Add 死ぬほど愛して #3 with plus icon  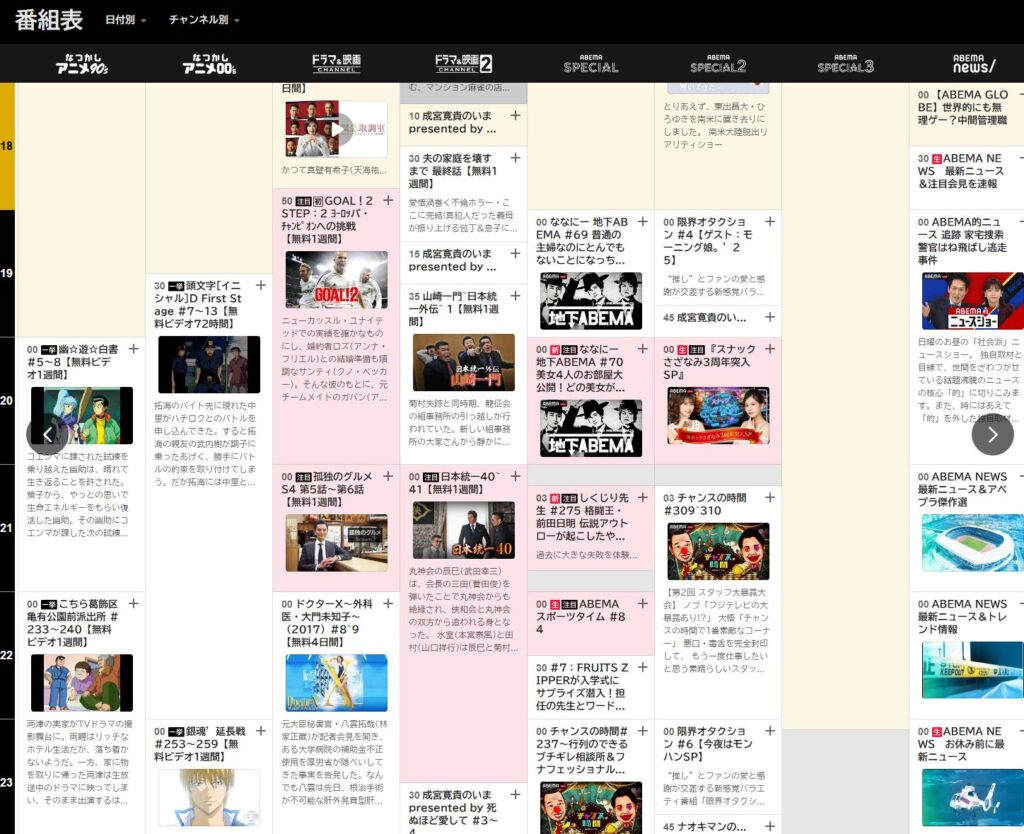[515, 795]
